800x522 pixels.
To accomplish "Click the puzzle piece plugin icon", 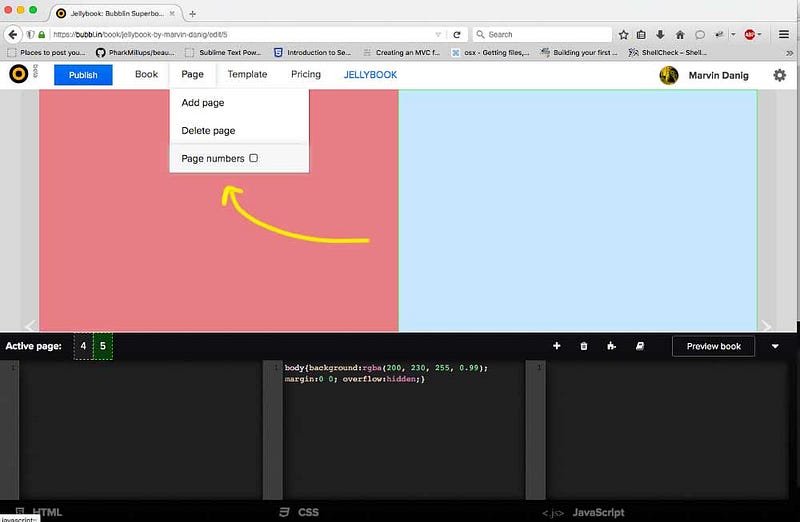I will (x=611, y=346).
